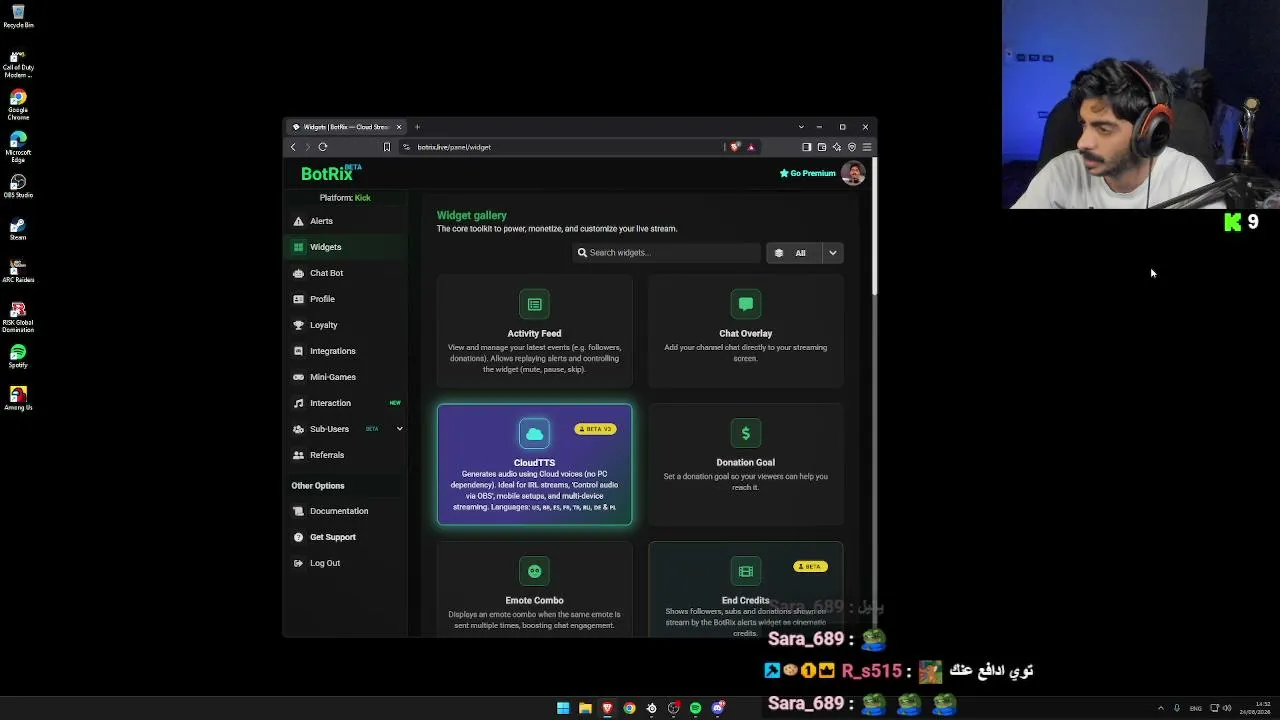
Task: Select the Recycle Bin desktop icon
Action: click(x=18, y=17)
